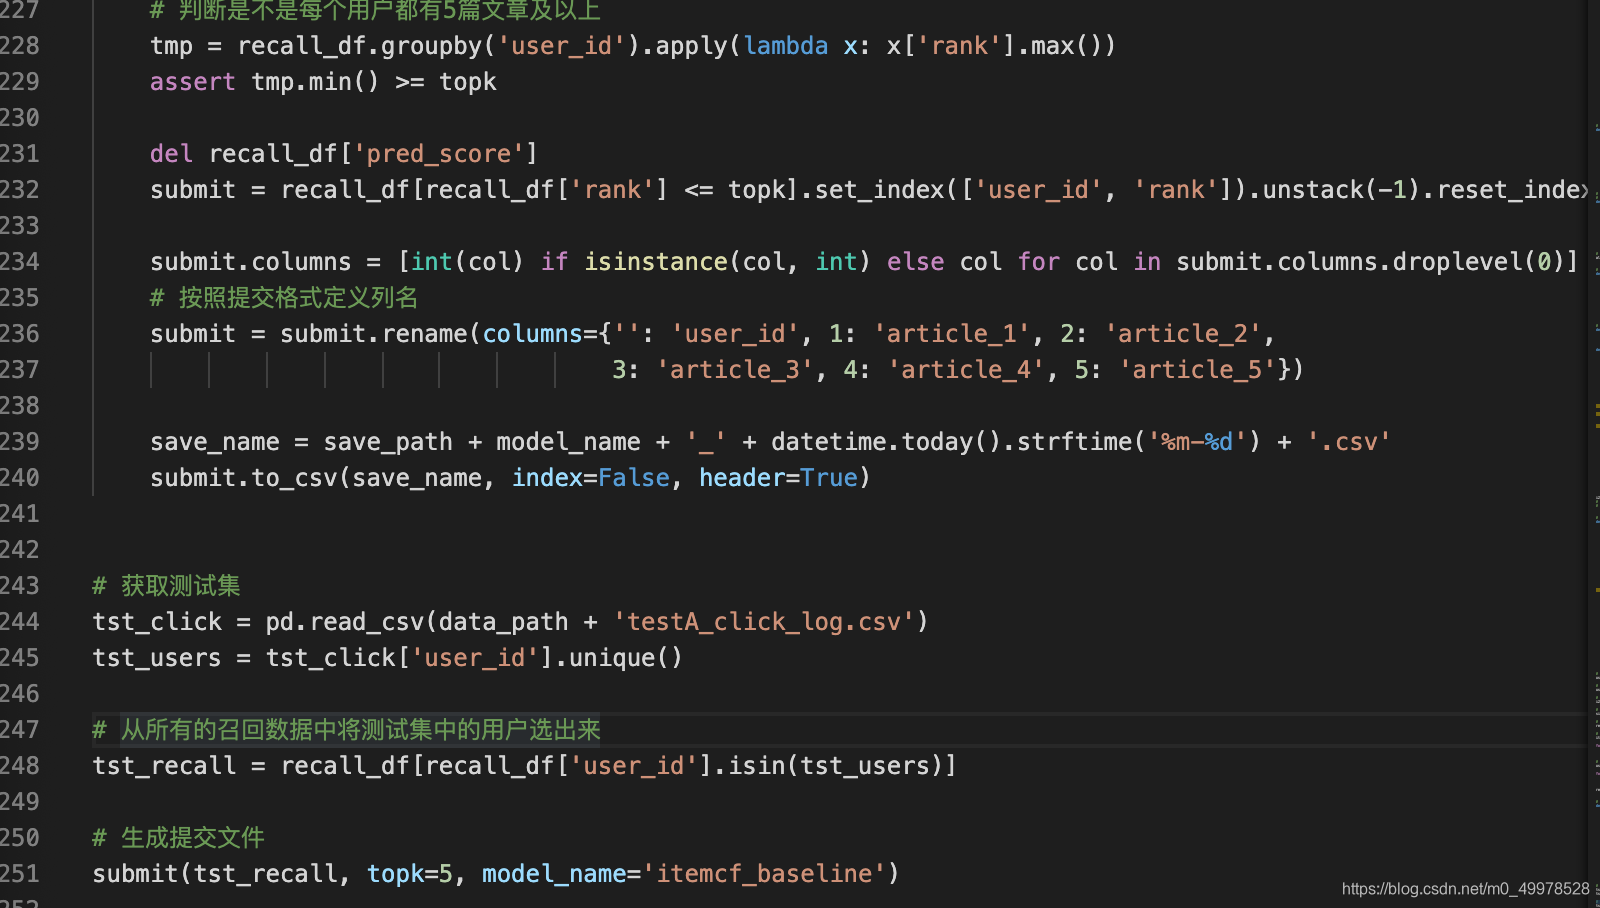This screenshot has height=908, width=1600.
Task: Click 'strftime' method on line 239
Action: point(1074,442)
